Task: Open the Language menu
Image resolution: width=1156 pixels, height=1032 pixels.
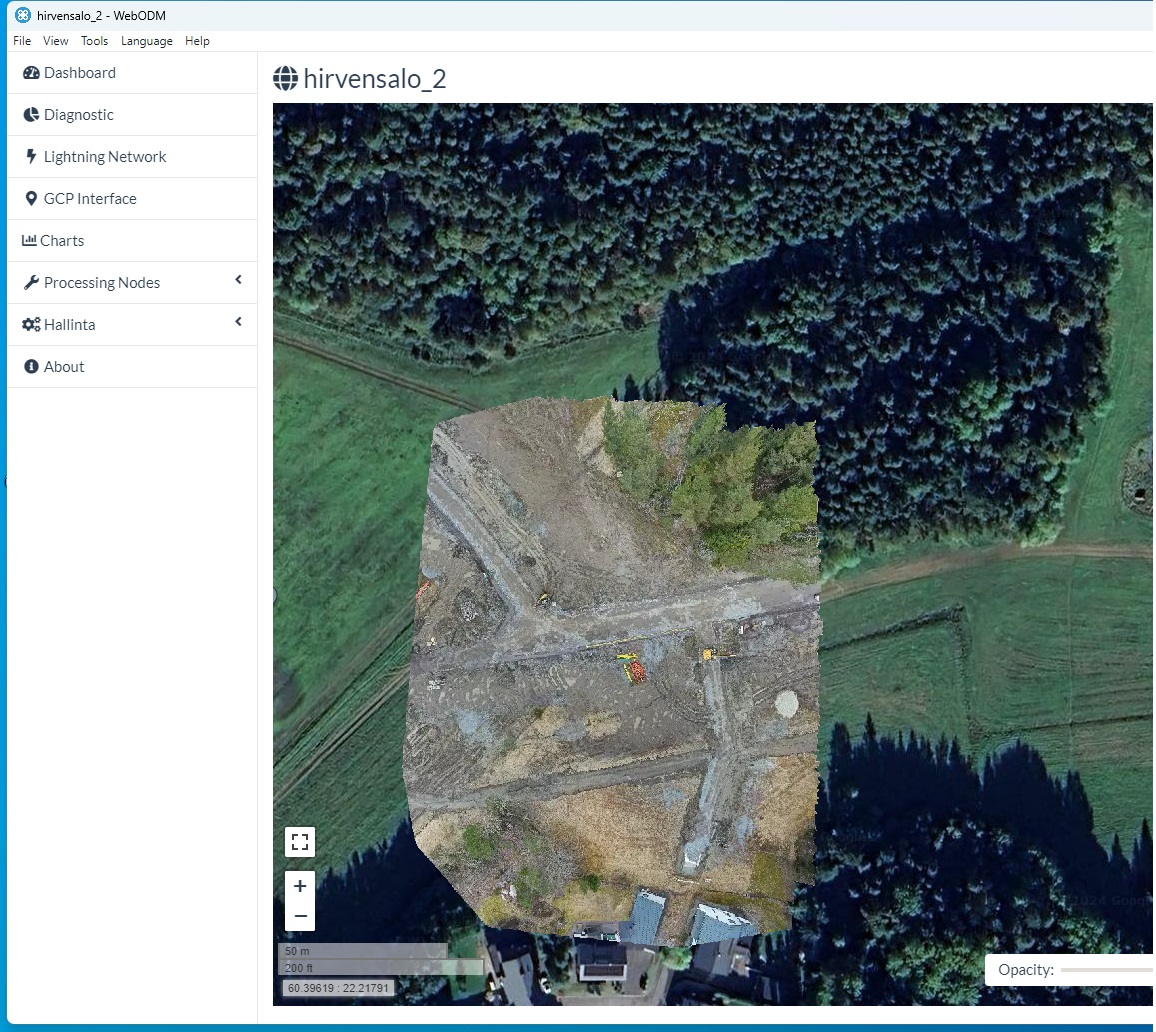Action: pos(146,41)
